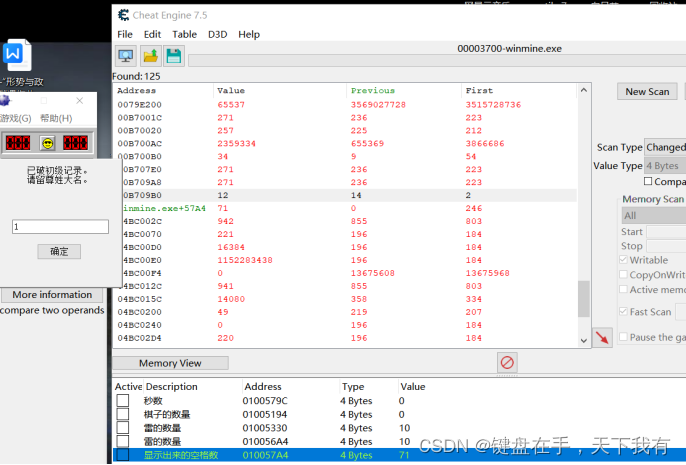Select result row address 00B70020

[x=345, y=130]
